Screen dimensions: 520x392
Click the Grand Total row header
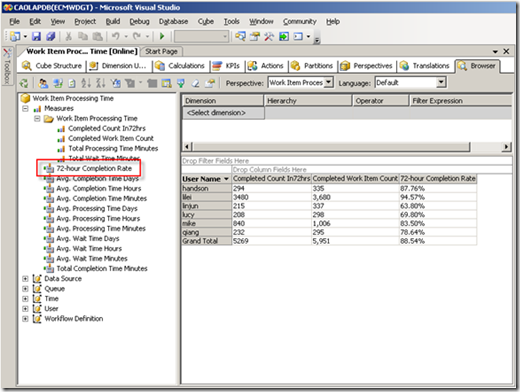coord(207,241)
